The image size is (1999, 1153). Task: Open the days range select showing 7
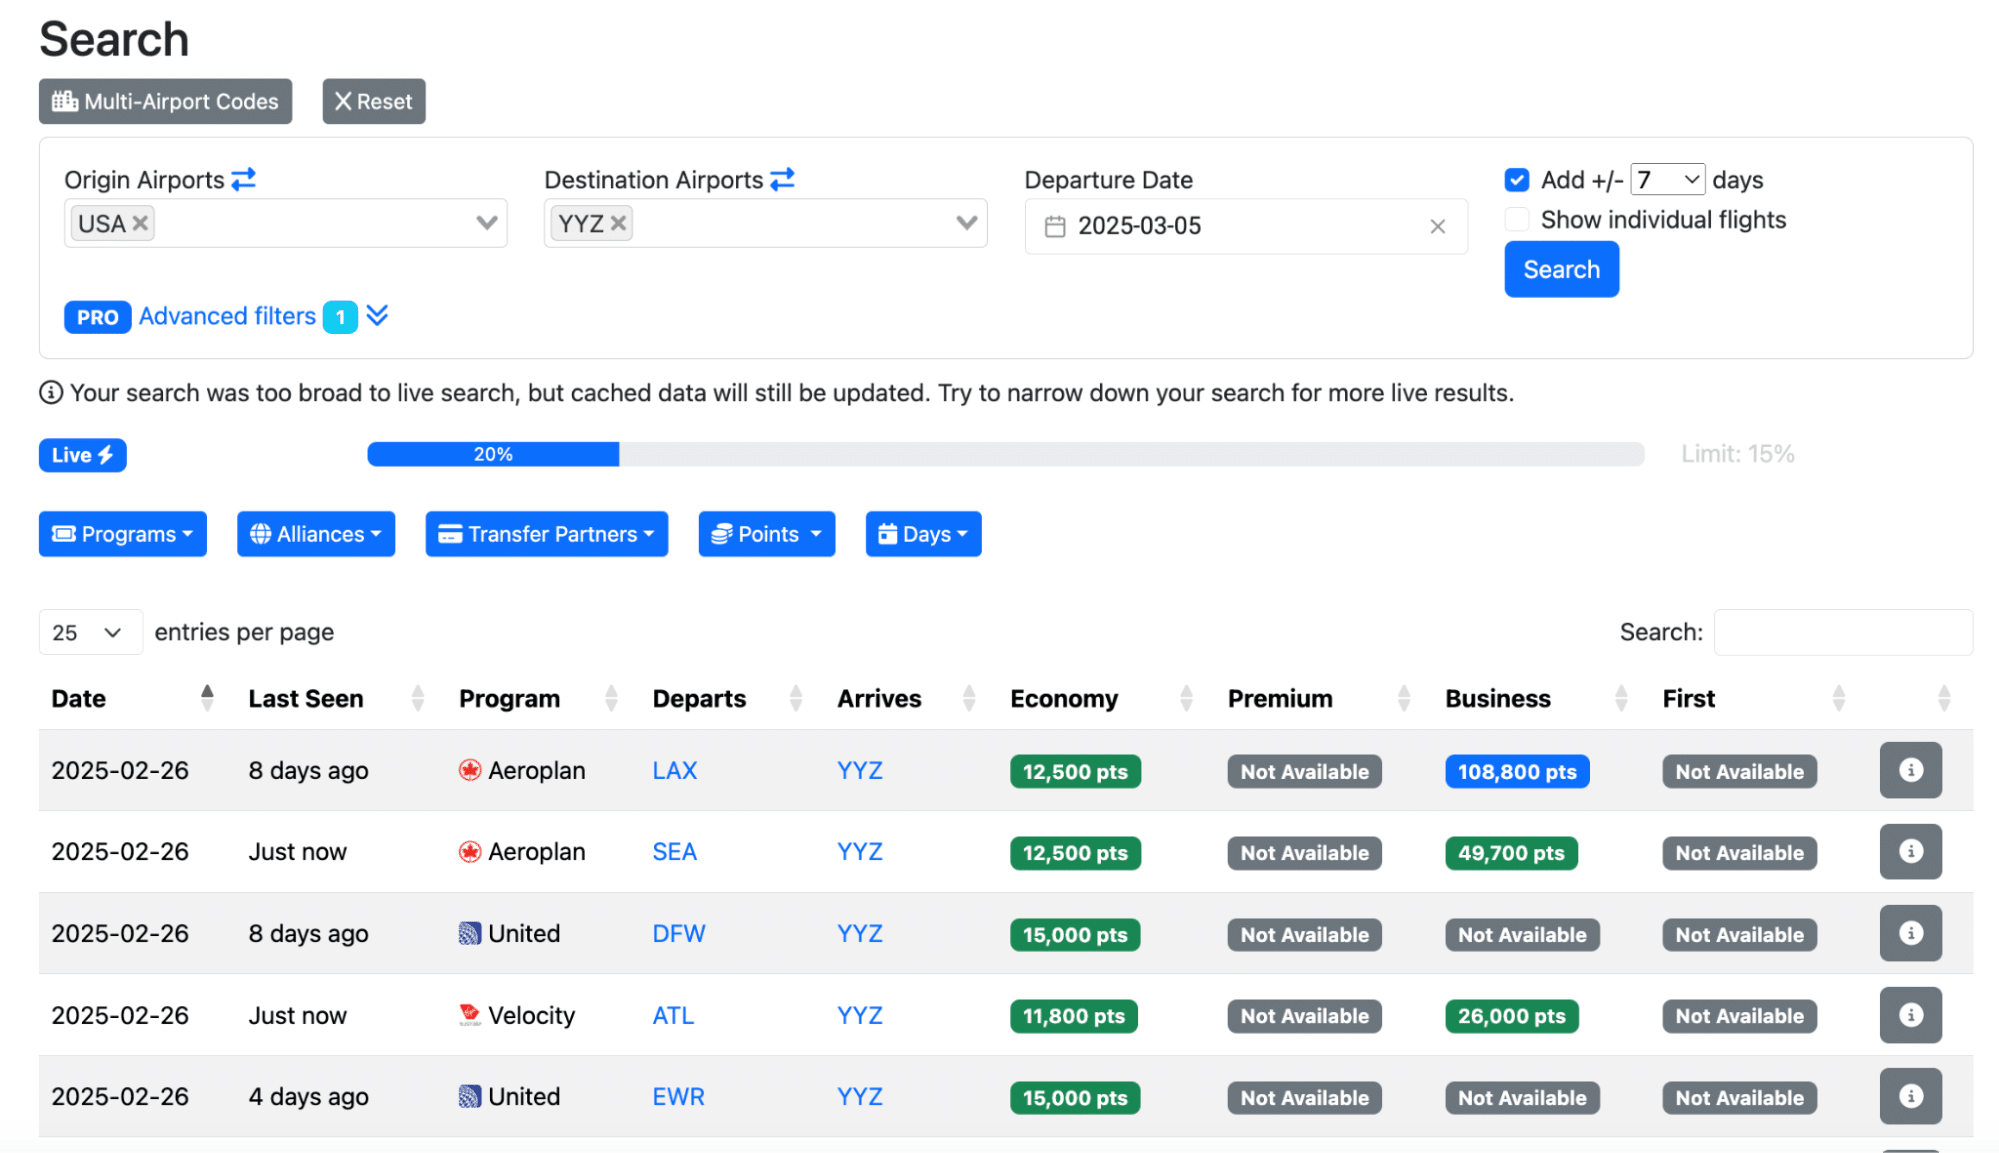click(x=1666, y=180)
